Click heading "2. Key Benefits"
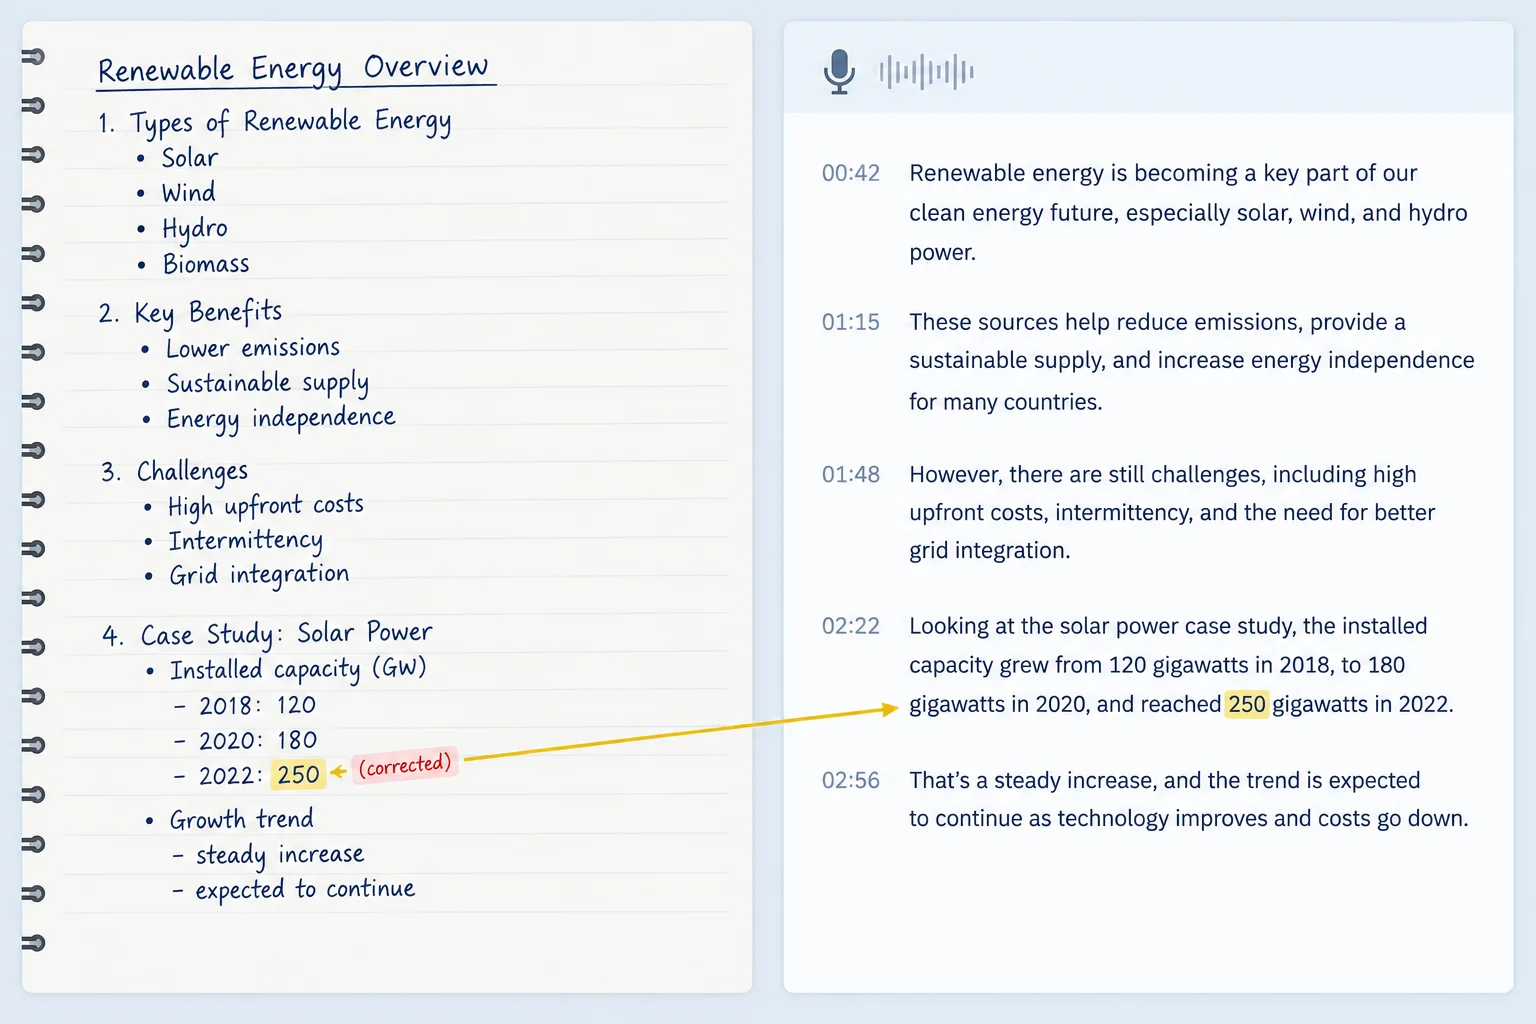1536x1024 pixels. coord(191,312)
